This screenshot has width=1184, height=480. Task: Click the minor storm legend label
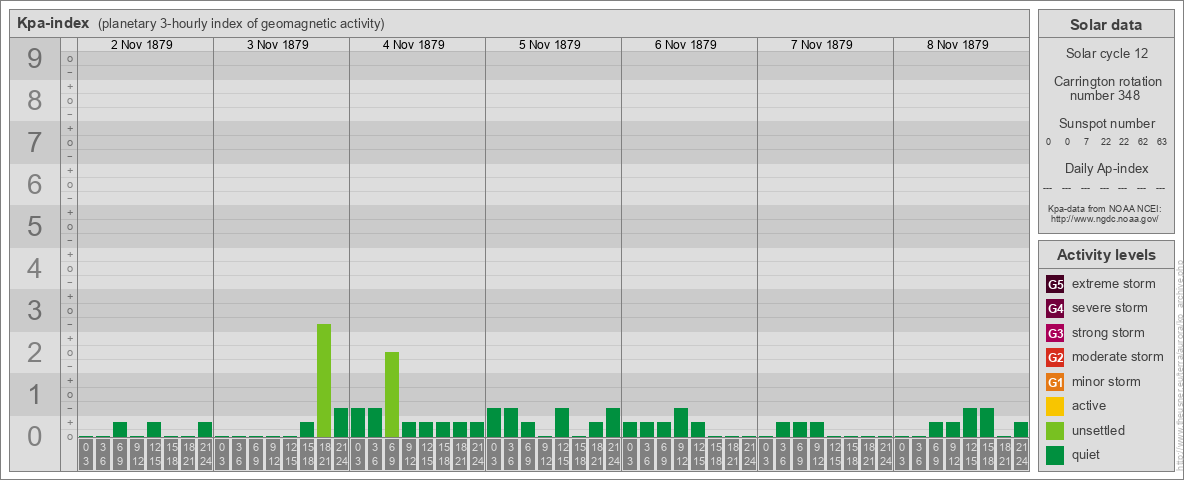tap(1106, 382)
